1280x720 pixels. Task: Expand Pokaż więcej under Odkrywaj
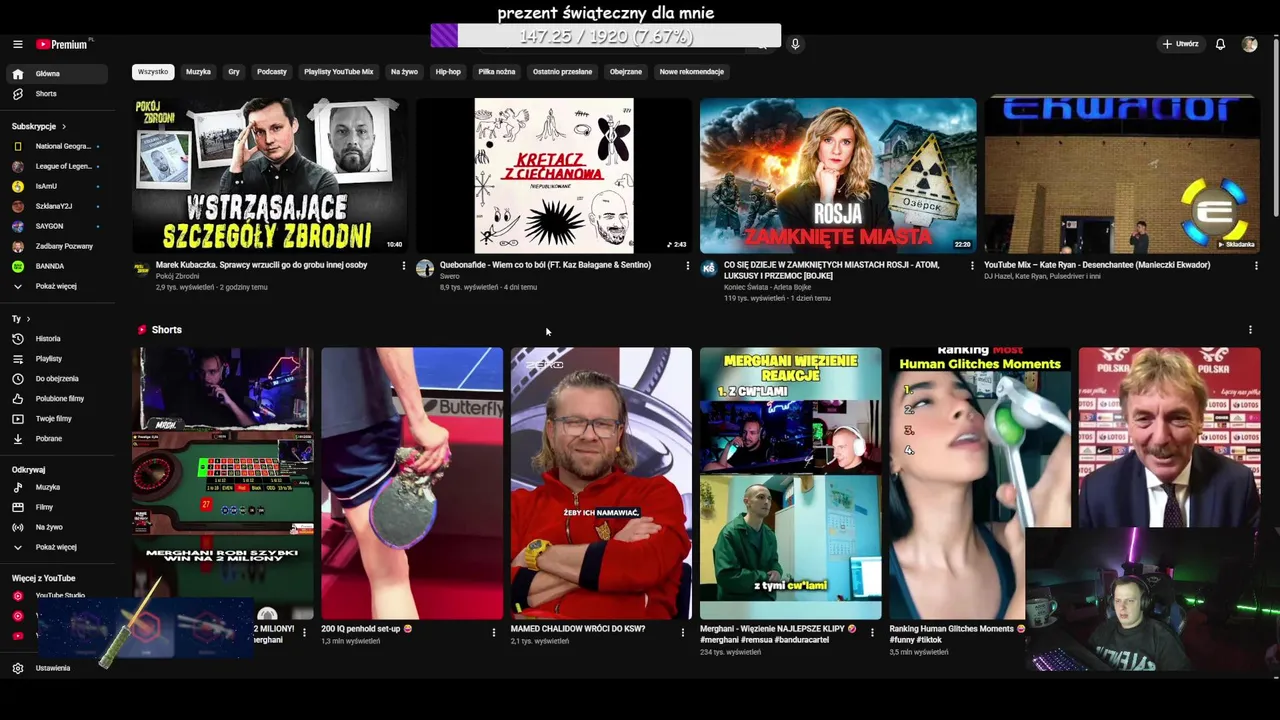click(58, 548)
